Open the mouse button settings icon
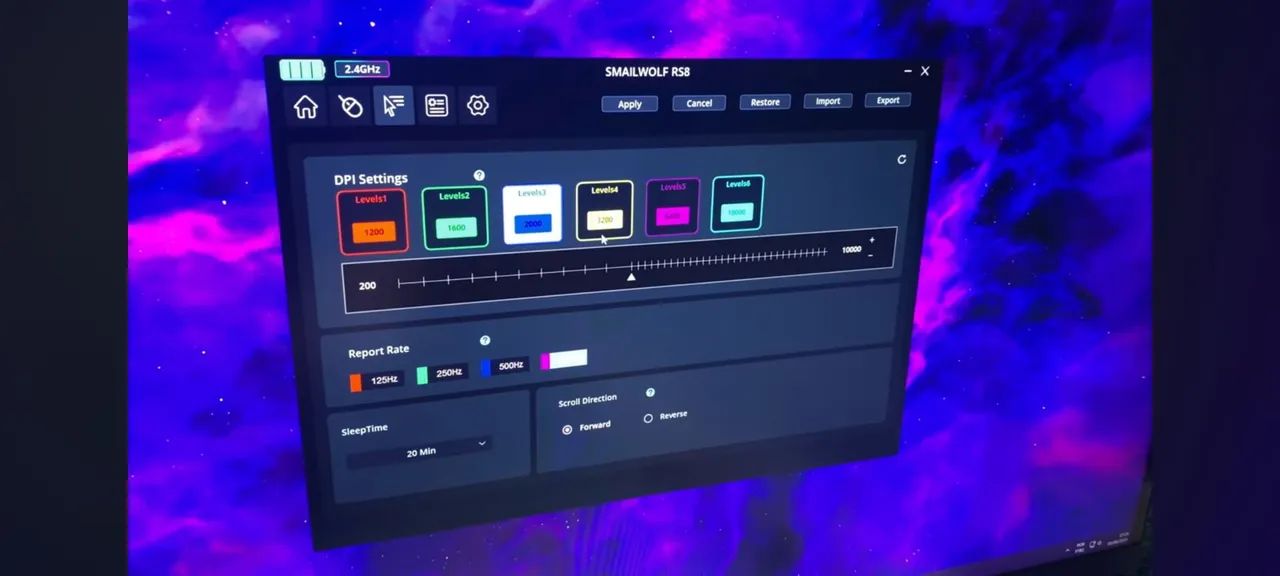This screenshot has width=1280, height=576. pos(350,106)
